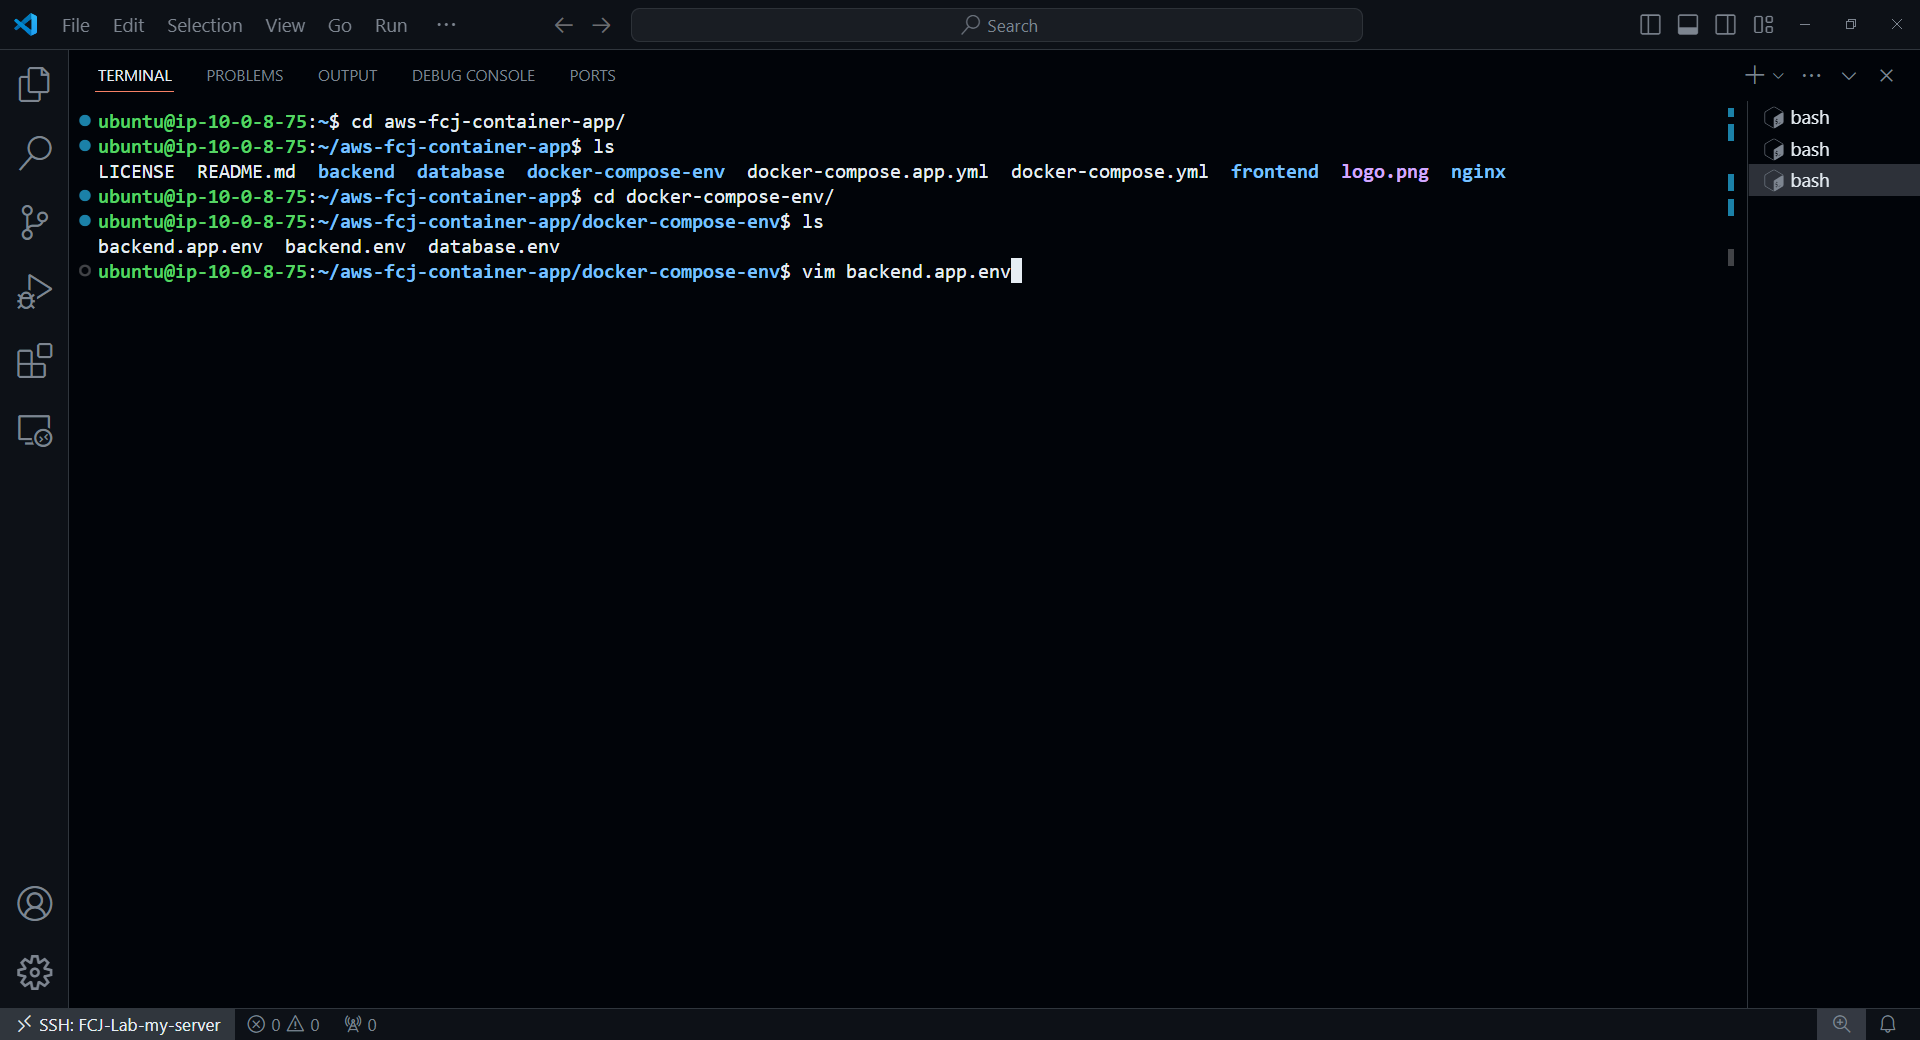Toggle the primary side bar layout icon

pos(1650,25)
